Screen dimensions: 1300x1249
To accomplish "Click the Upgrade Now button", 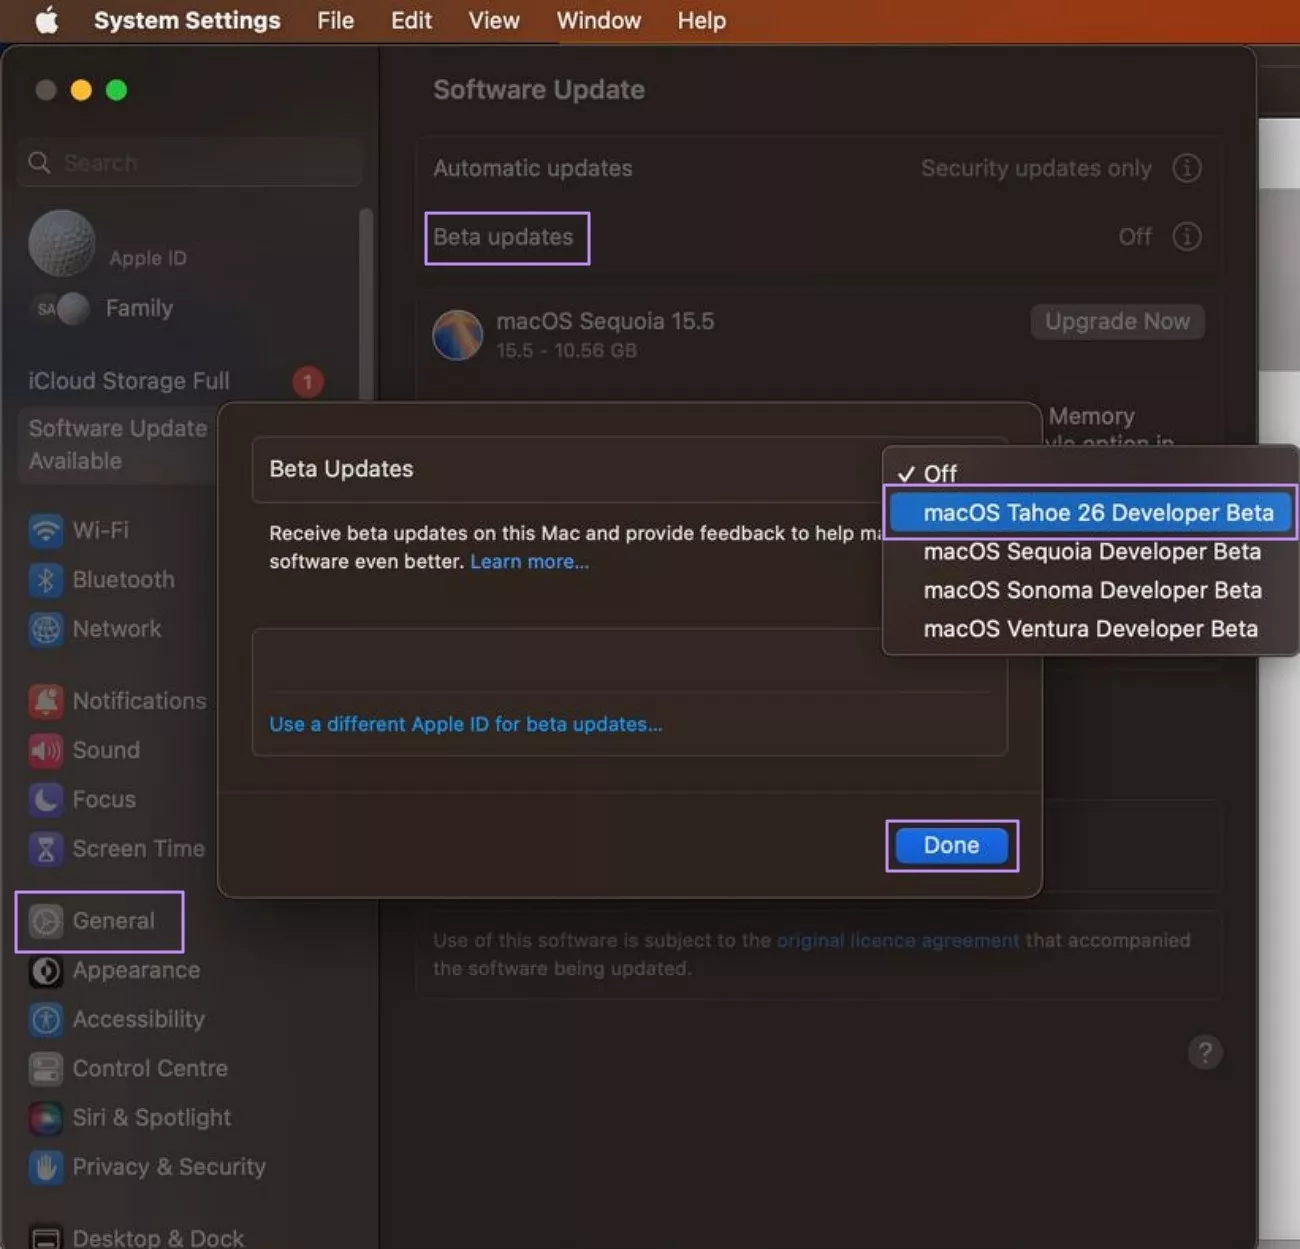I will tap(1117, 321).
